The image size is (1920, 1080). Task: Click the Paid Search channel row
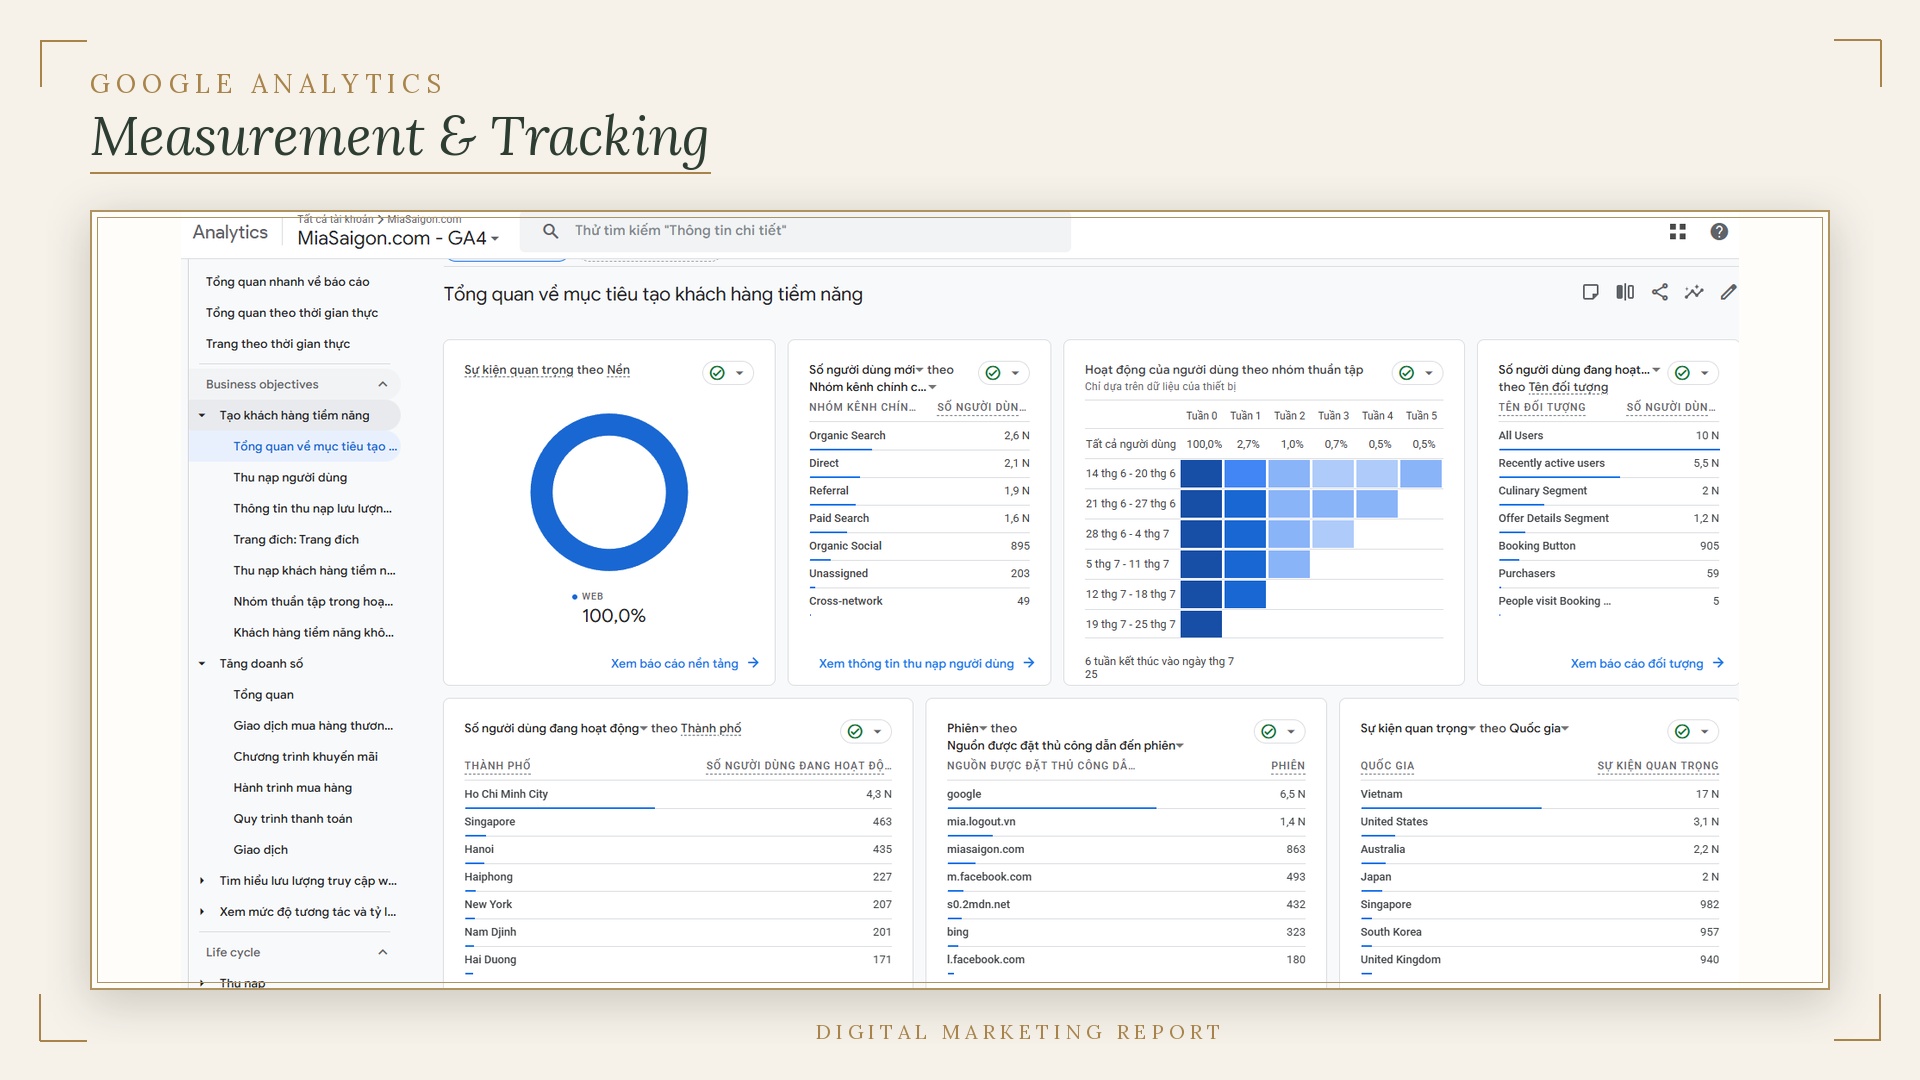coord(919,518)
